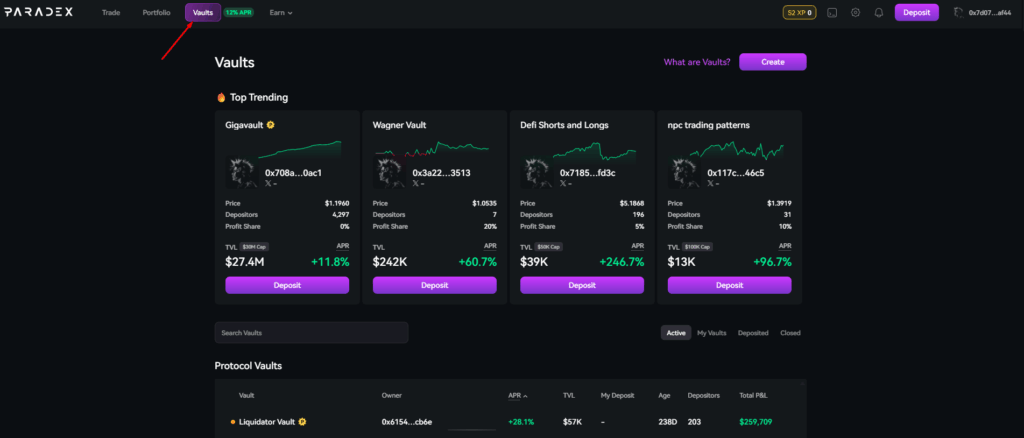Click the flame icon next to Top Trending
Image resolution: width=1024 pixels, height=438 pixels.
click(221, 97)
